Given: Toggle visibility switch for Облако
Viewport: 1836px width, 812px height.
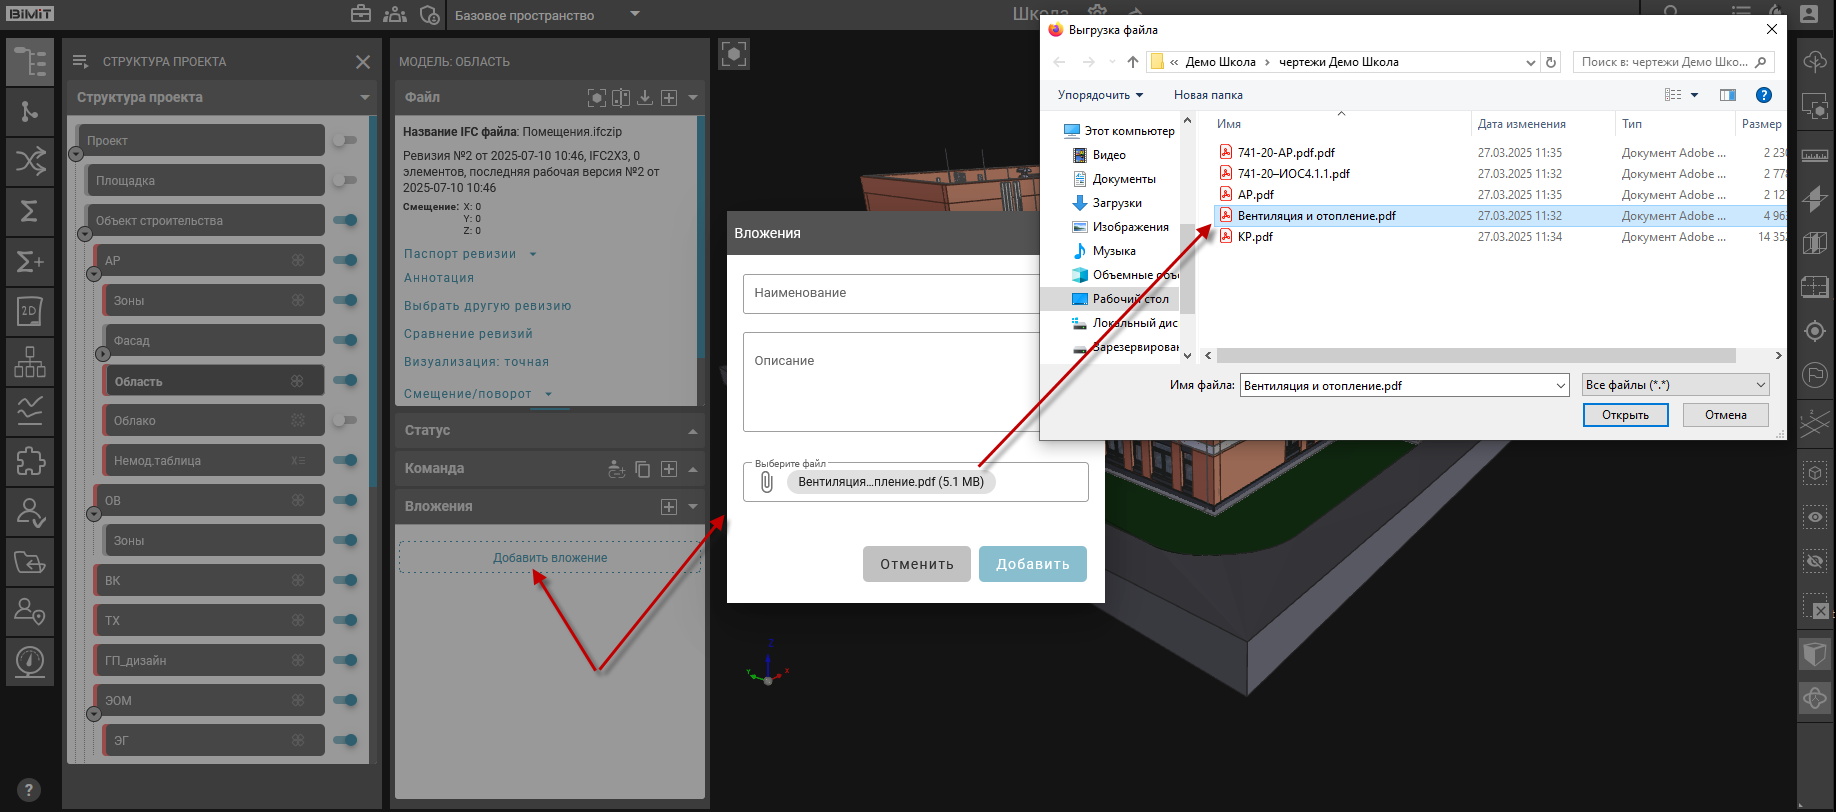Looking at the screenshot, I should pos(345,421).
